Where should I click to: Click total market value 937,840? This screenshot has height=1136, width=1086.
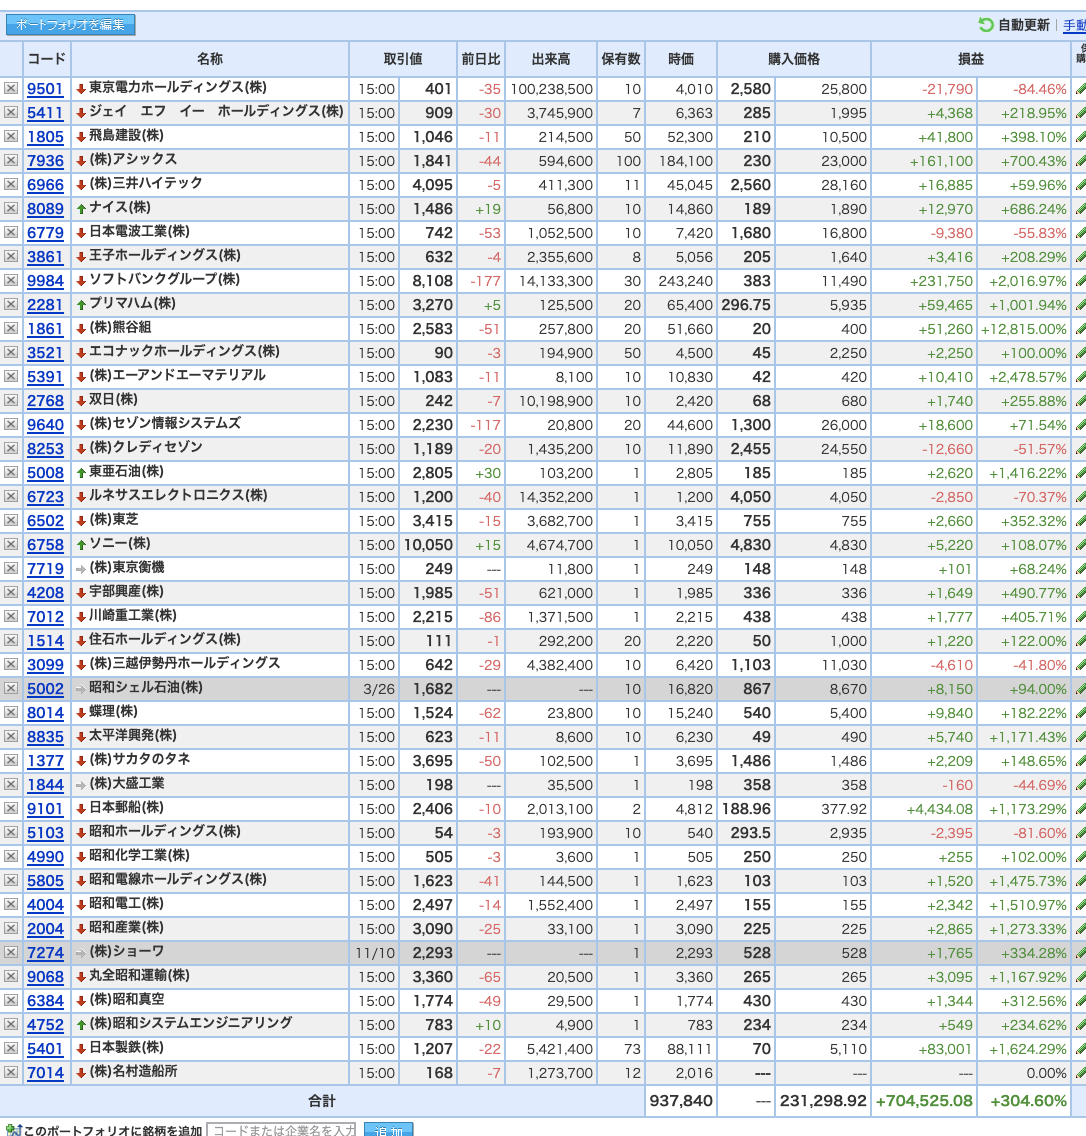681,1100
